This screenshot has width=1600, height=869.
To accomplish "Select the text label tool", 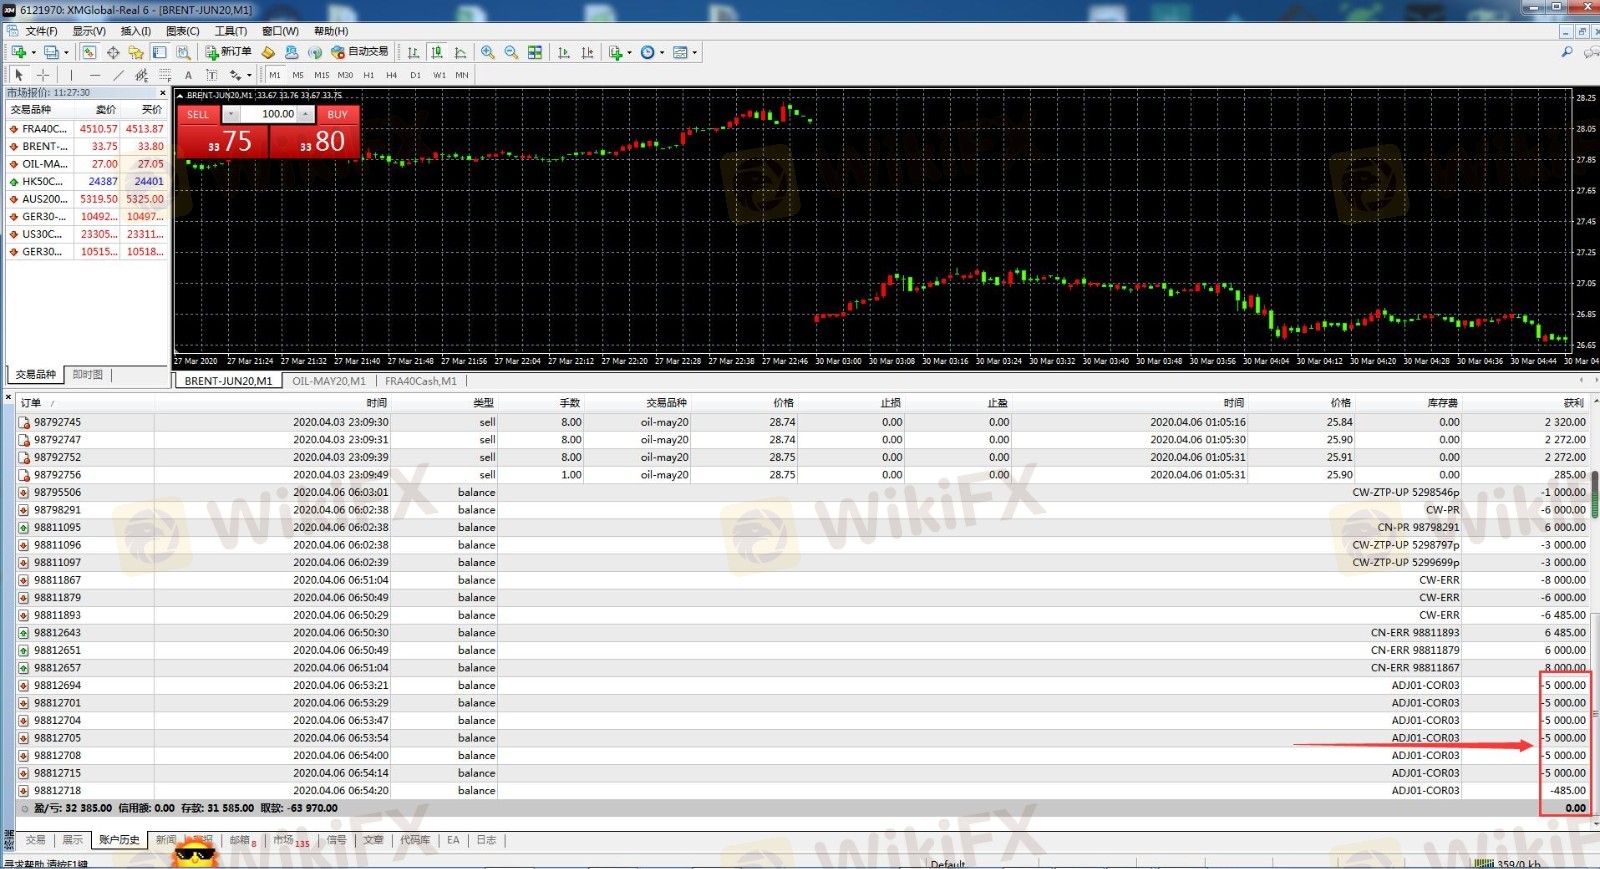I will (x=211, y=75).
